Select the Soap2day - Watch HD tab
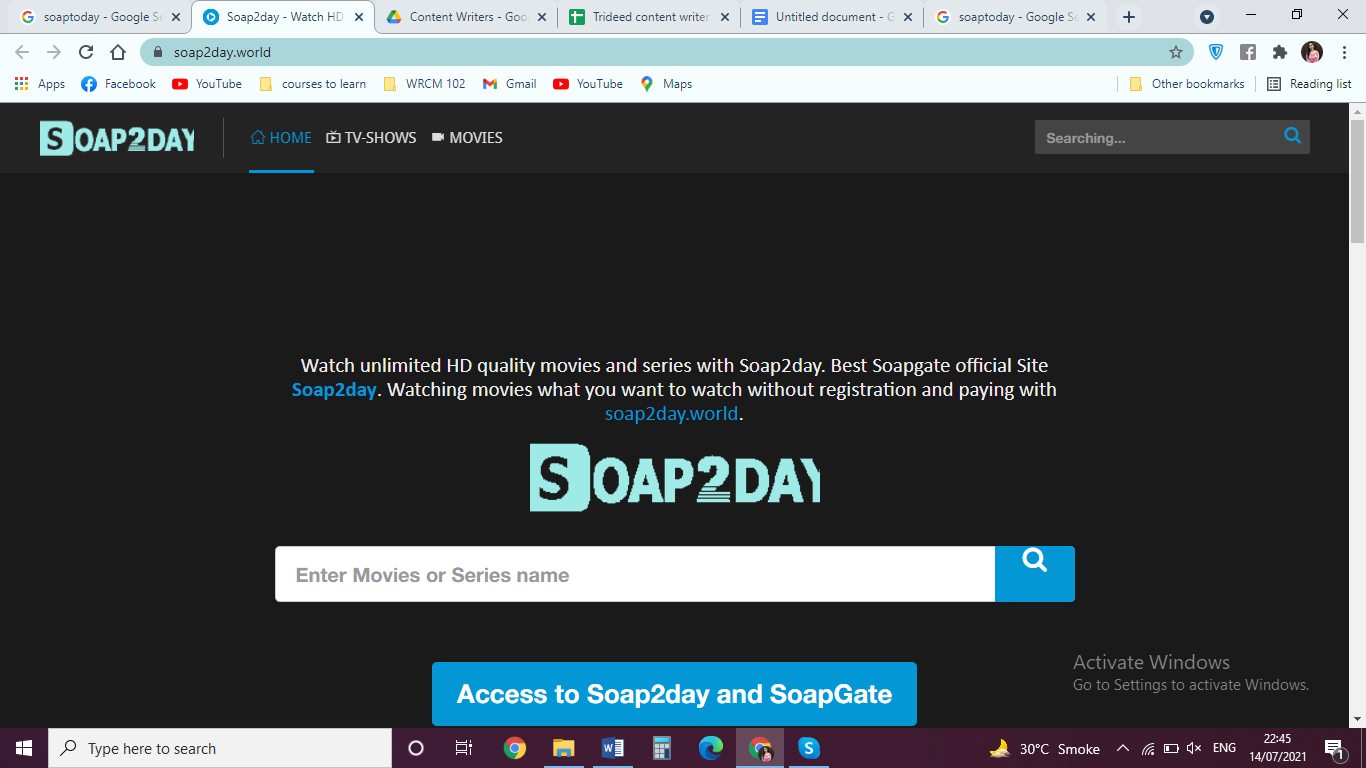 pyautogui.click(x=284, y=17)
